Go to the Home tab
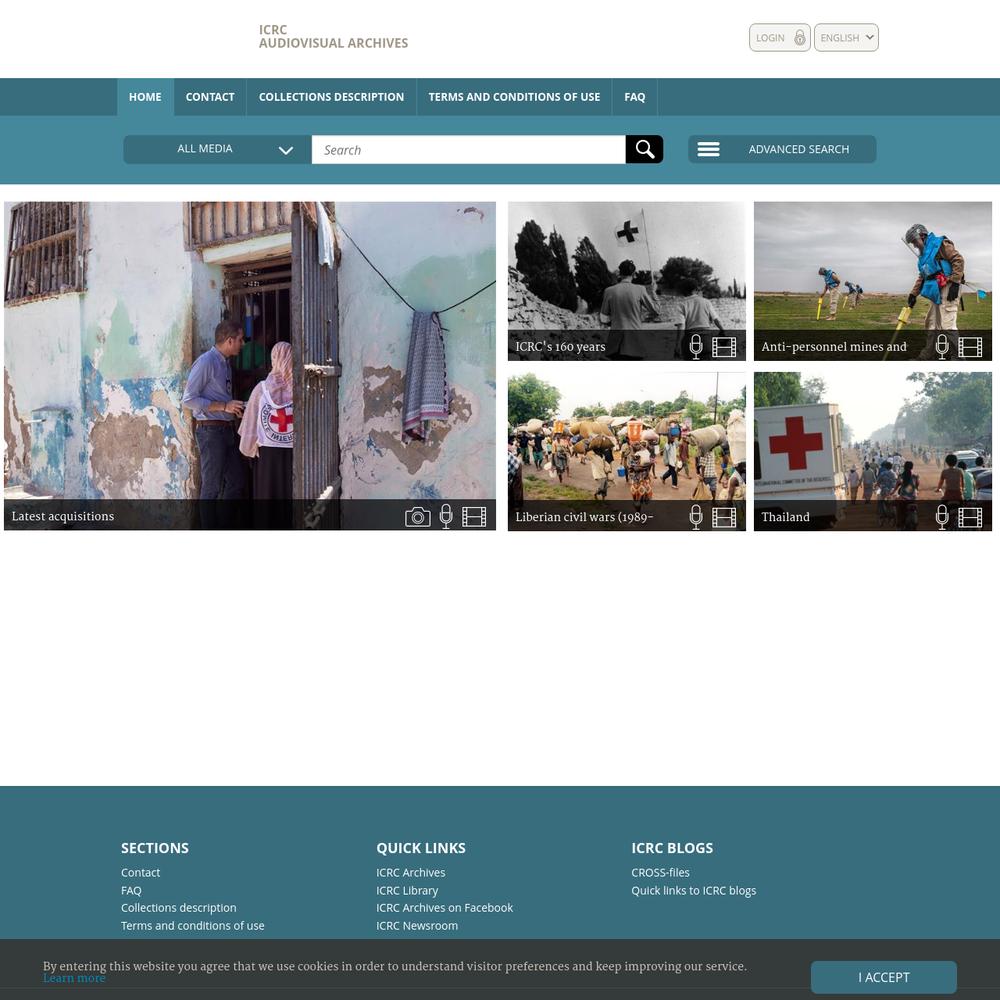The image size is (1000, 1000). point(145,97)
